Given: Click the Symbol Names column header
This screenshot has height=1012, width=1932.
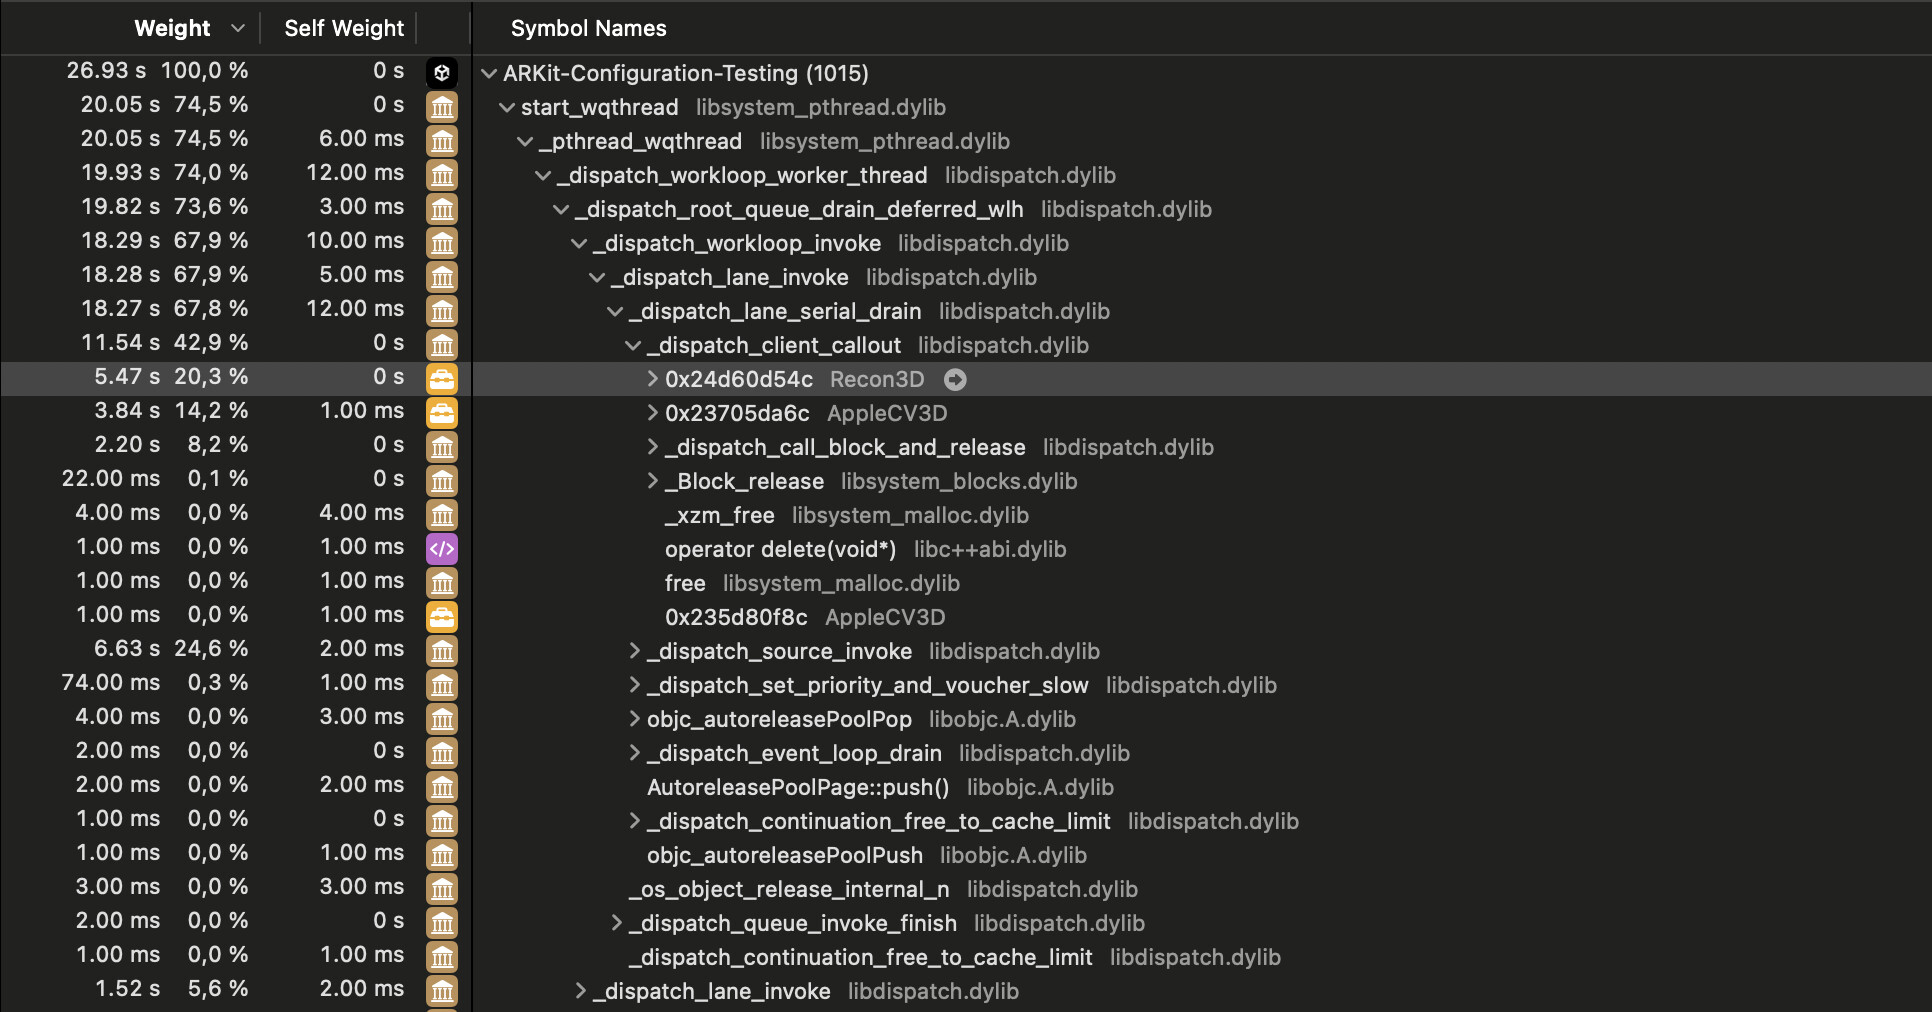Looking at the screenshot, I should pyautogui.click(x=588, y=28).
